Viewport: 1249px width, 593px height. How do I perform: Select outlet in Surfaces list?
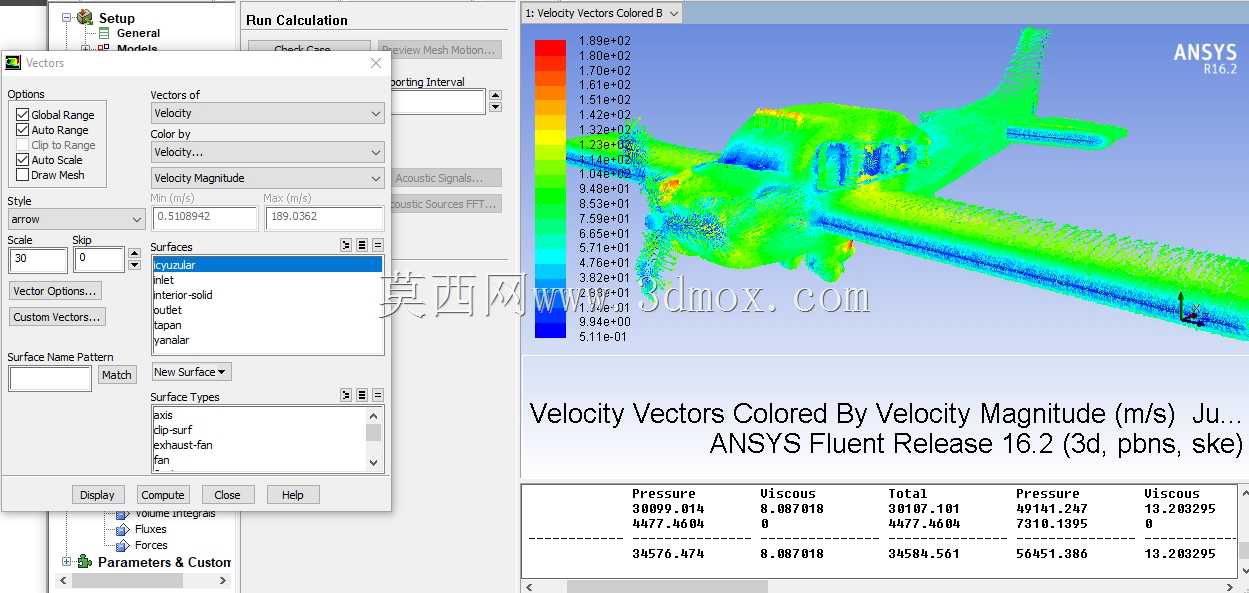click(267, 310)
